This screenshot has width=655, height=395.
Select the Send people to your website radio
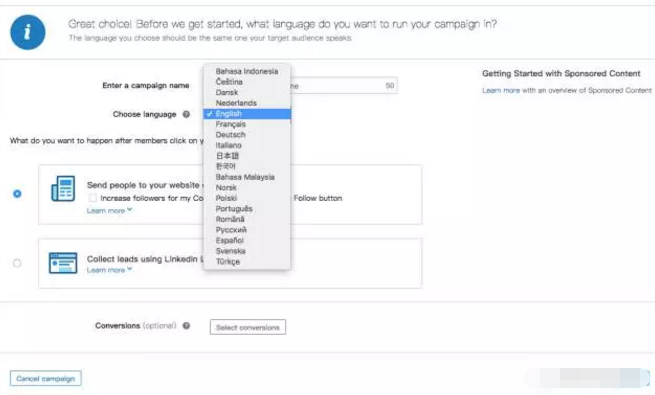17,194
